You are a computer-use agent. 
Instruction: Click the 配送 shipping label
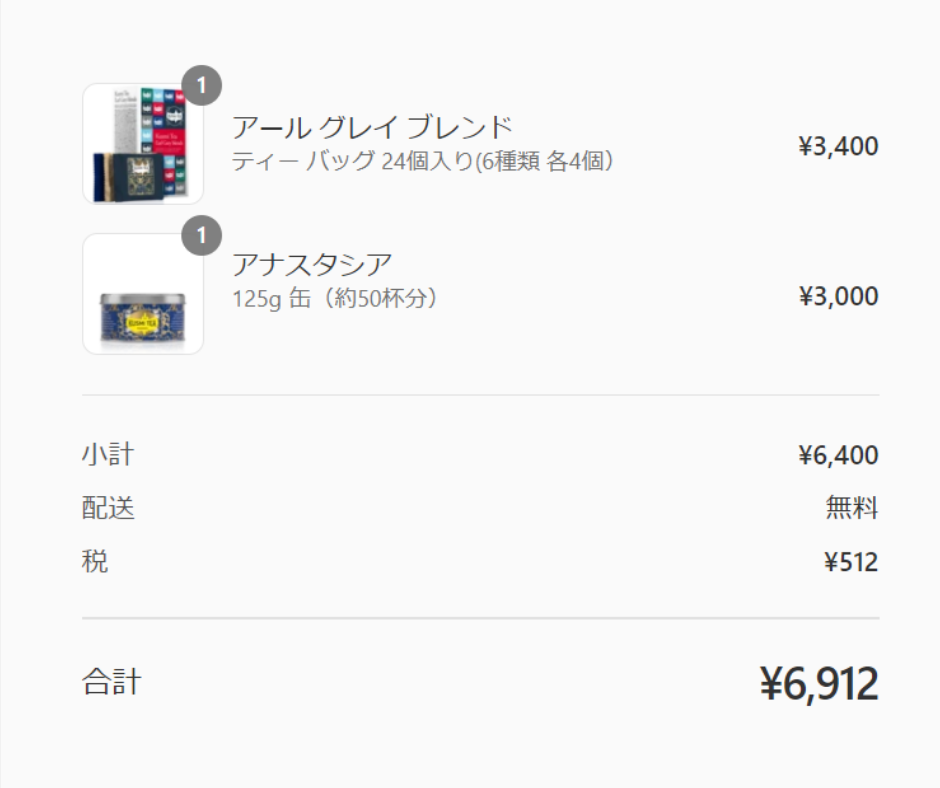(108, 507)
